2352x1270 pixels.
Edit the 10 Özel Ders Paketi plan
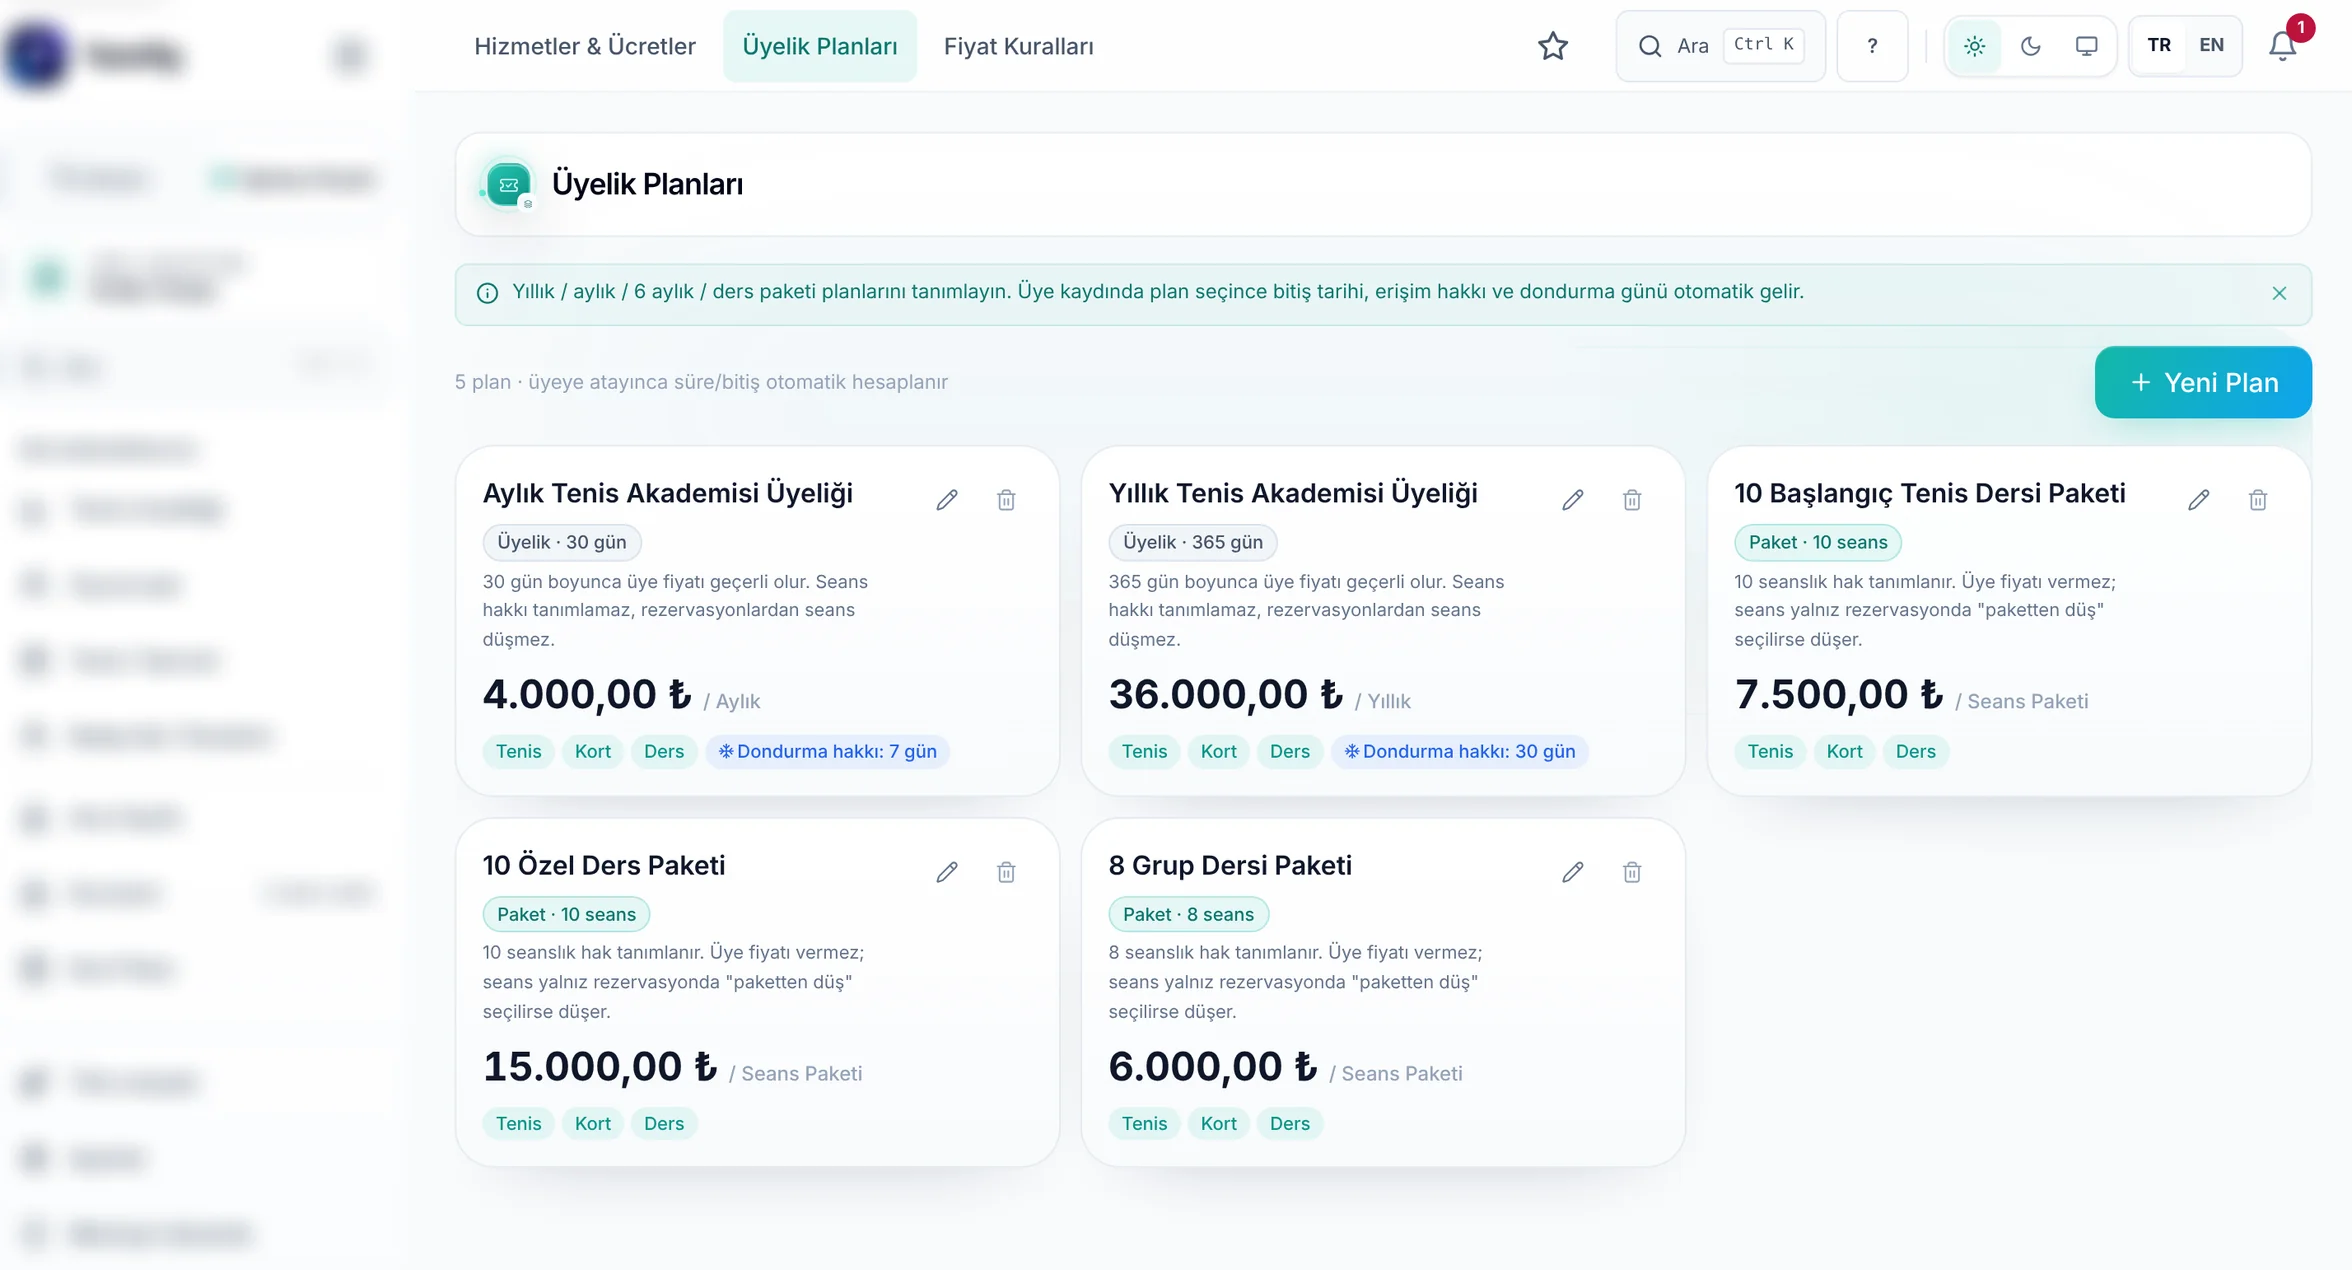coord(946,872)
